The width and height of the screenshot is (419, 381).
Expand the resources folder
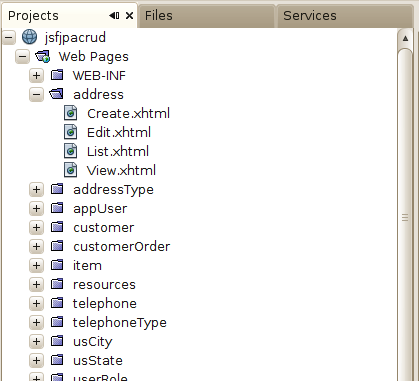(36, 284)
